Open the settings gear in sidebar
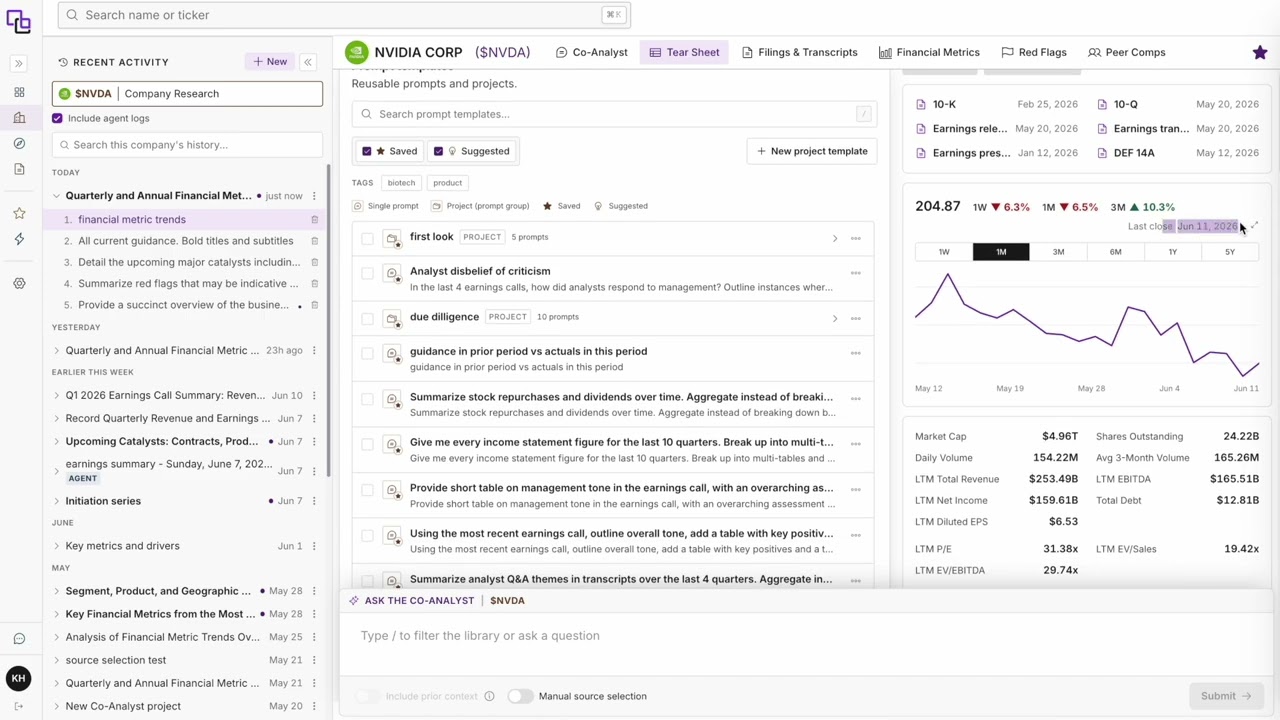This screenshot has height=720, width=1280. (19, 283)
